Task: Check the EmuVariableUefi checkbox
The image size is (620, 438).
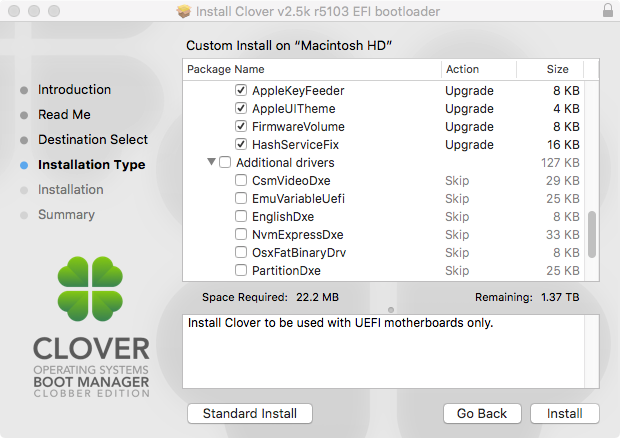Action: (241, 199)
